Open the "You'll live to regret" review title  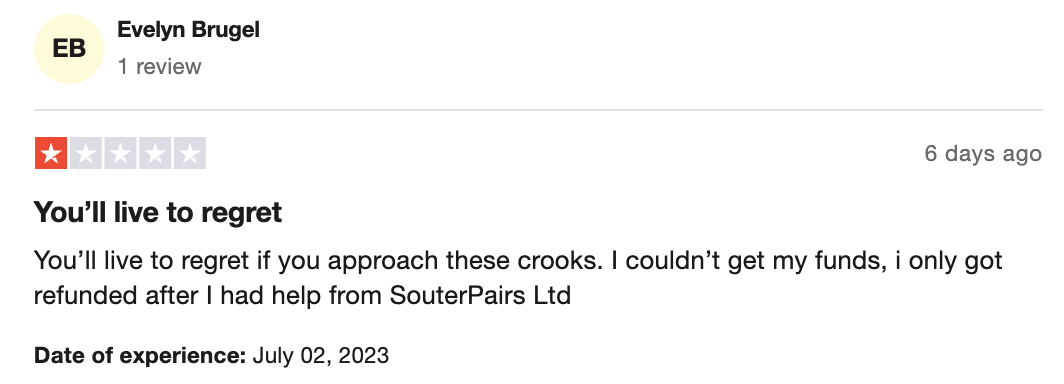[x=158, y=212]
